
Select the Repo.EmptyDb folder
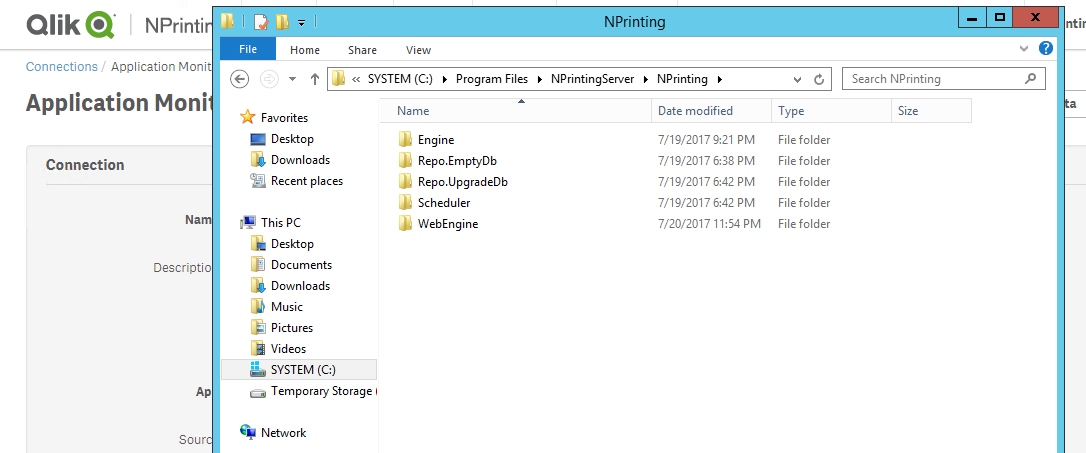point(457,161)
